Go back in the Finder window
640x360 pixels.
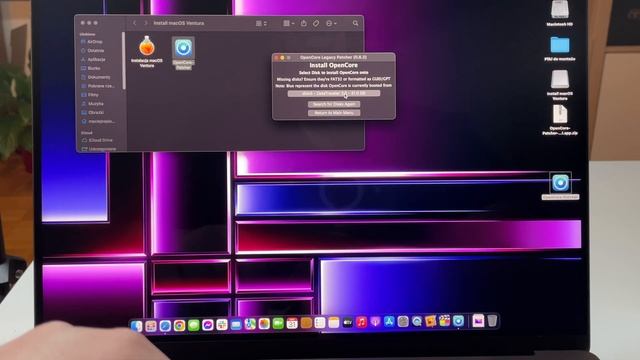point(135,23)
